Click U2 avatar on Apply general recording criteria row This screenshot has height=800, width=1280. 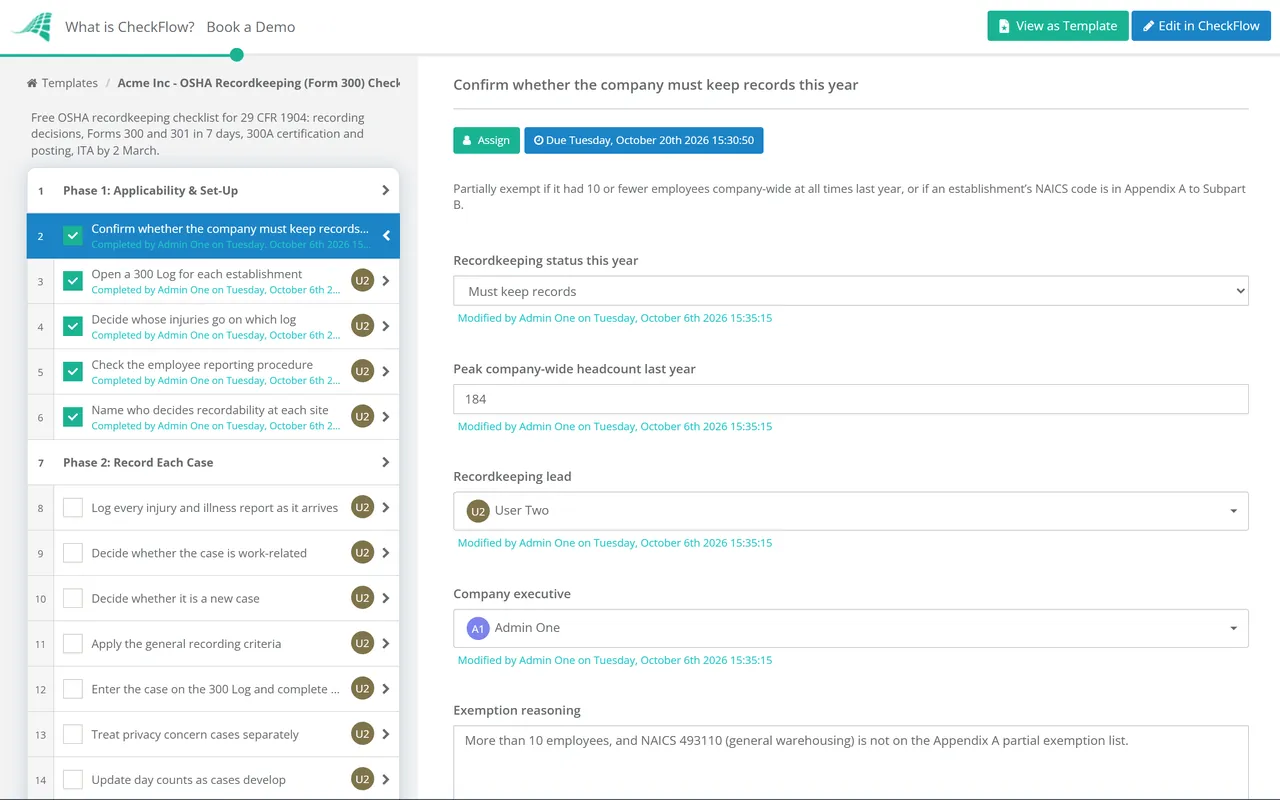[x=362, y=643]
